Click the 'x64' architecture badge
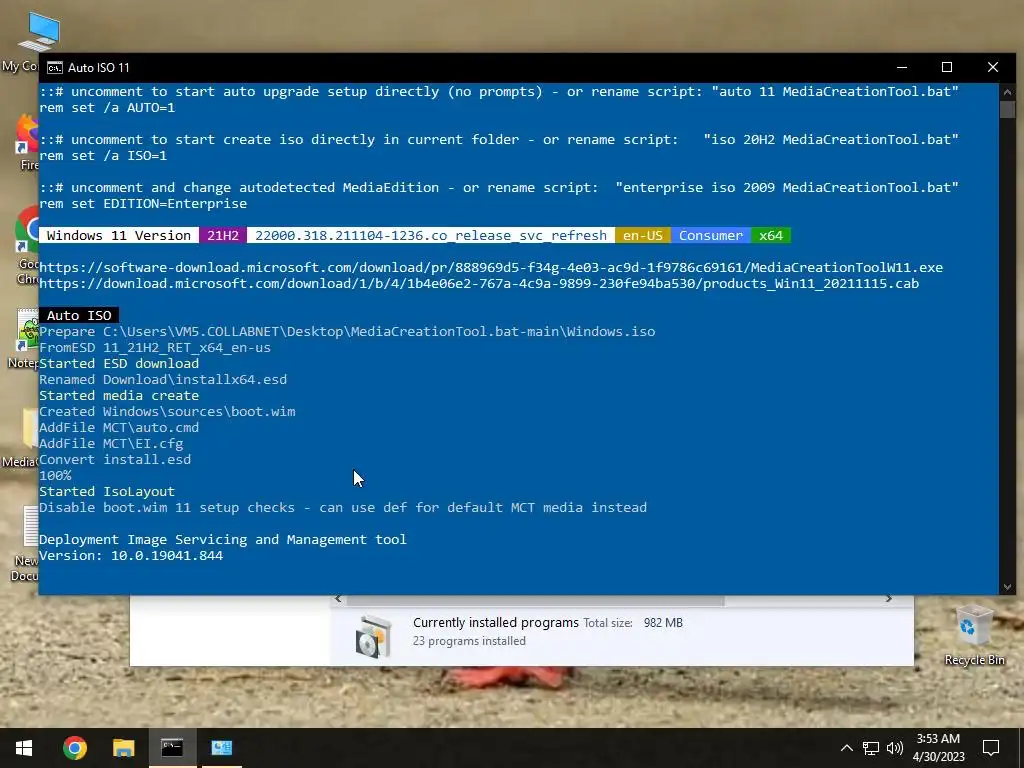The width and height of the screenshot is (1024, 768). [771, 235]
